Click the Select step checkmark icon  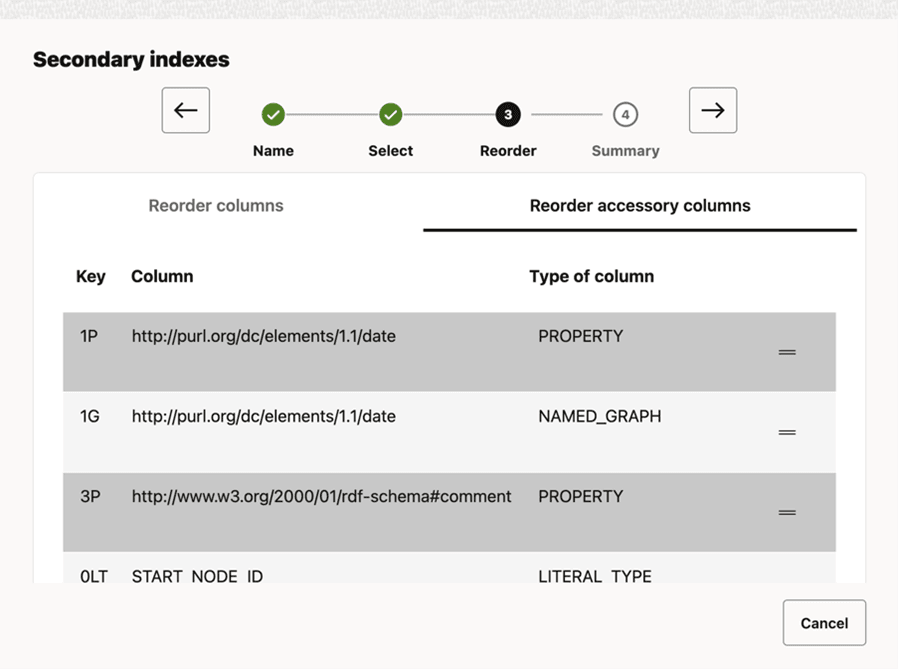click(x=391, y=115)
